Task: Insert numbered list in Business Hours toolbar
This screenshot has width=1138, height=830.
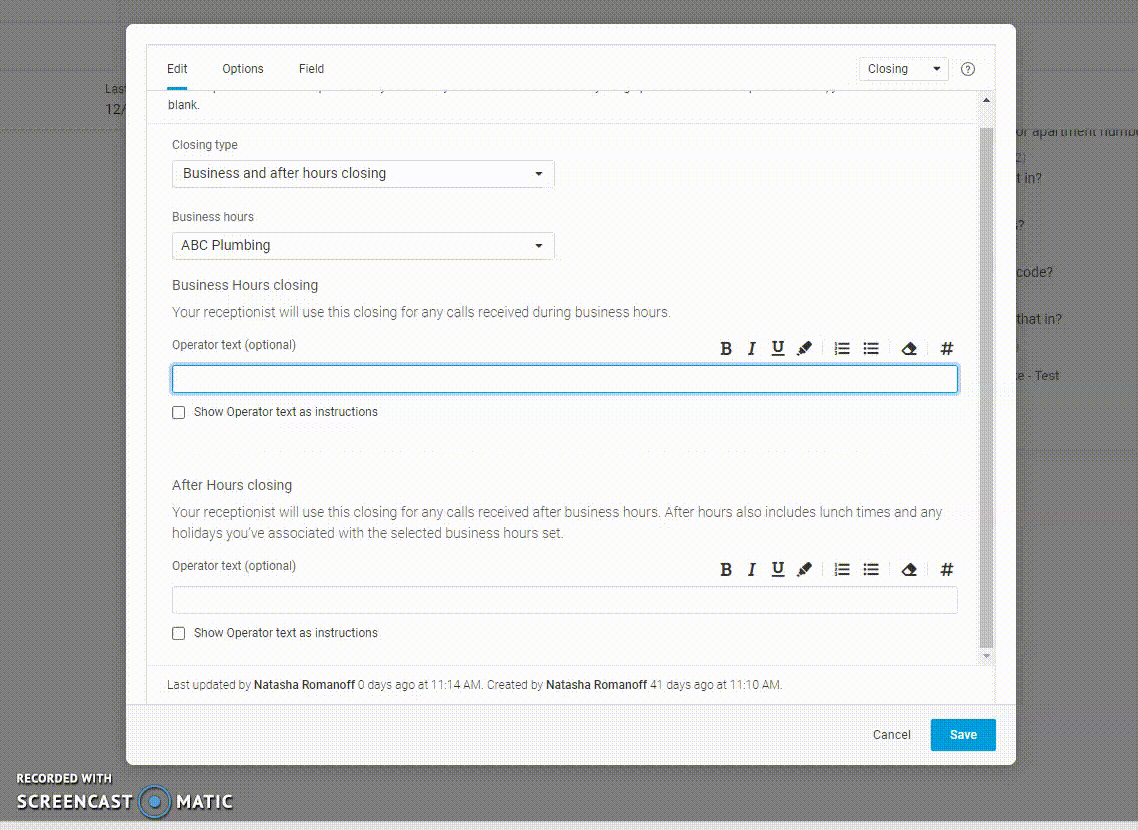Action: click(842, 348)
